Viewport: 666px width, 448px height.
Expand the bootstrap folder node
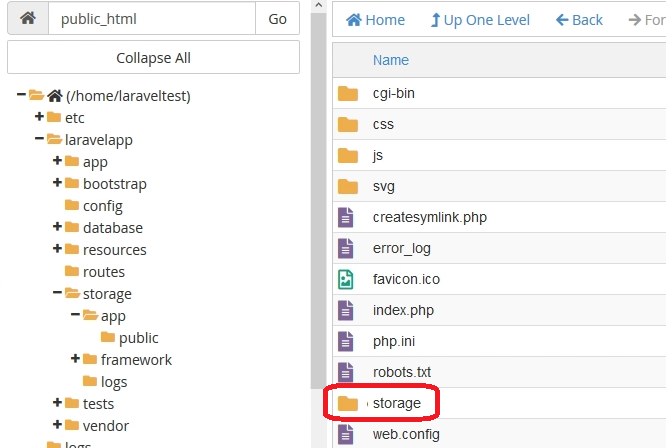tap(57, 183)
